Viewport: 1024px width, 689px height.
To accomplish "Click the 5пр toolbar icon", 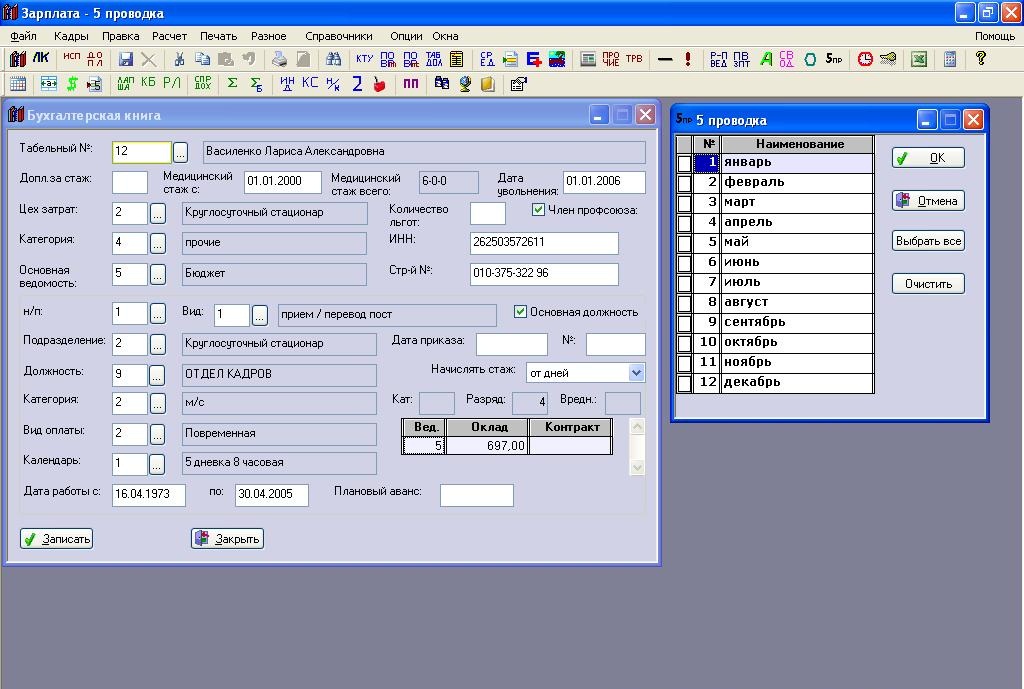I will click(834, 59).
